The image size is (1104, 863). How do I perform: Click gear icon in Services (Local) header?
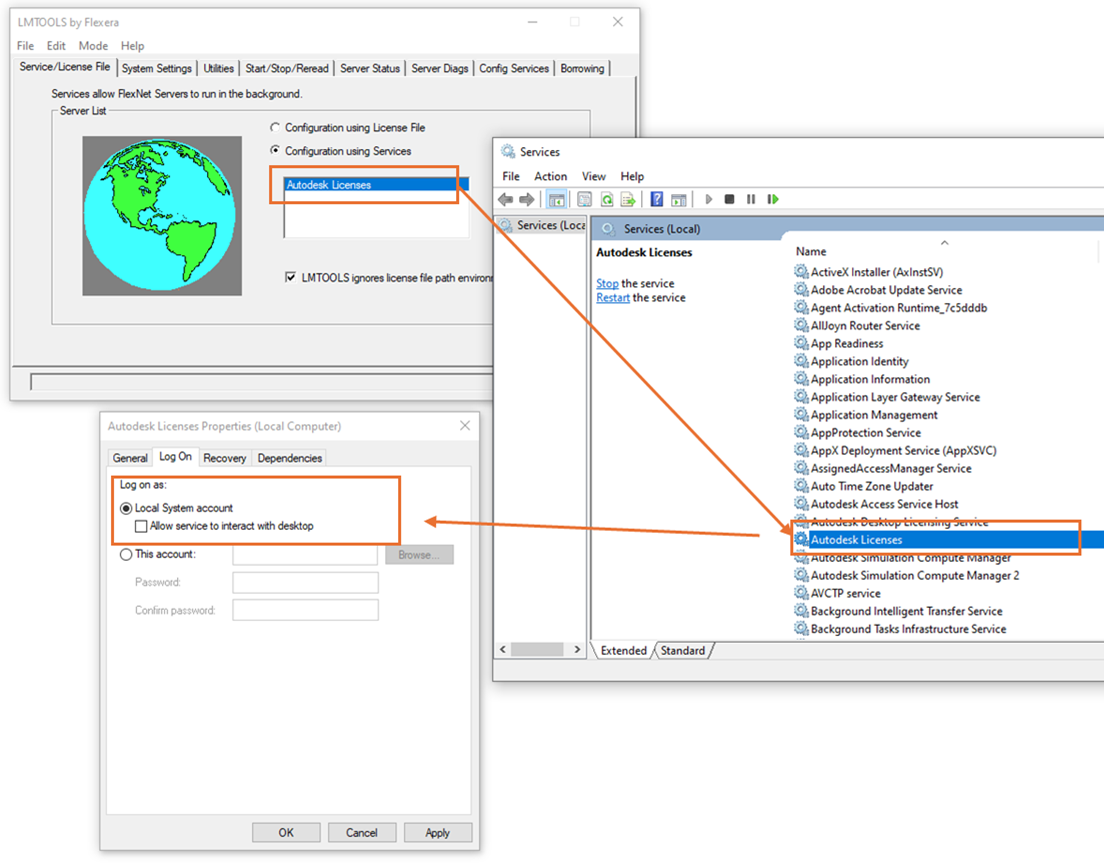[608, 229]
